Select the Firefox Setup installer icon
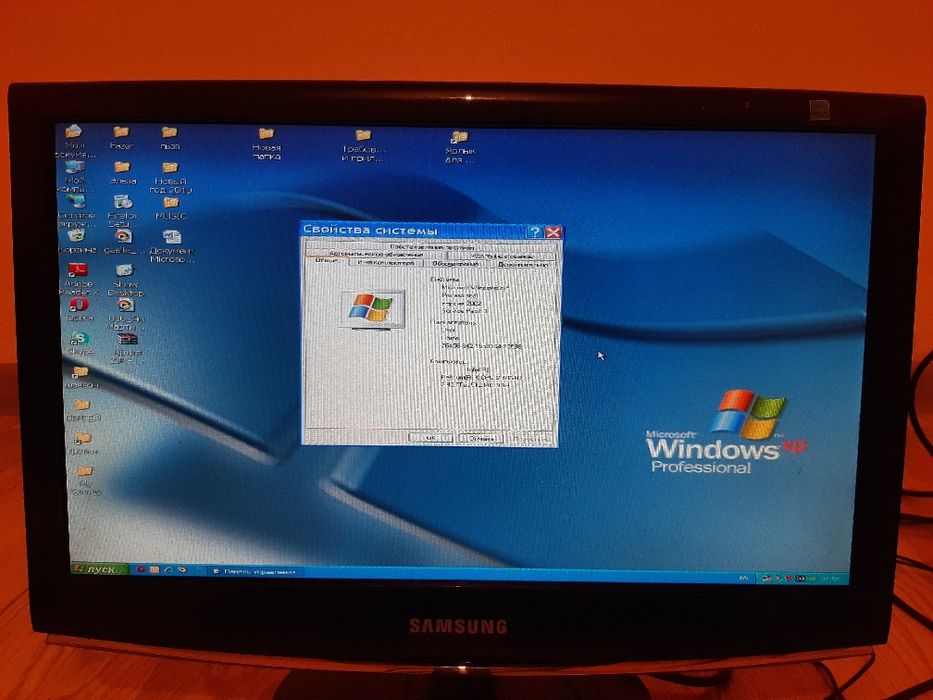This screenshot has width=933, height=700. click(x=123, y=211)
